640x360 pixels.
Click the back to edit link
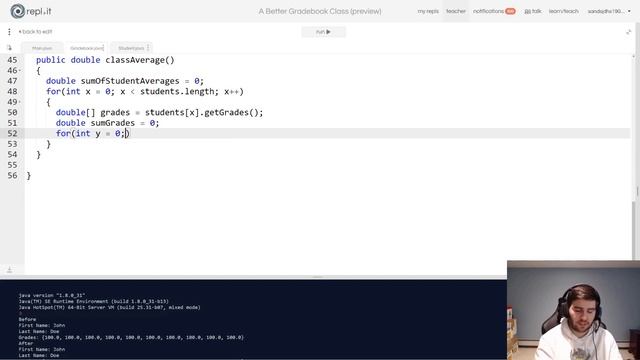35,32
